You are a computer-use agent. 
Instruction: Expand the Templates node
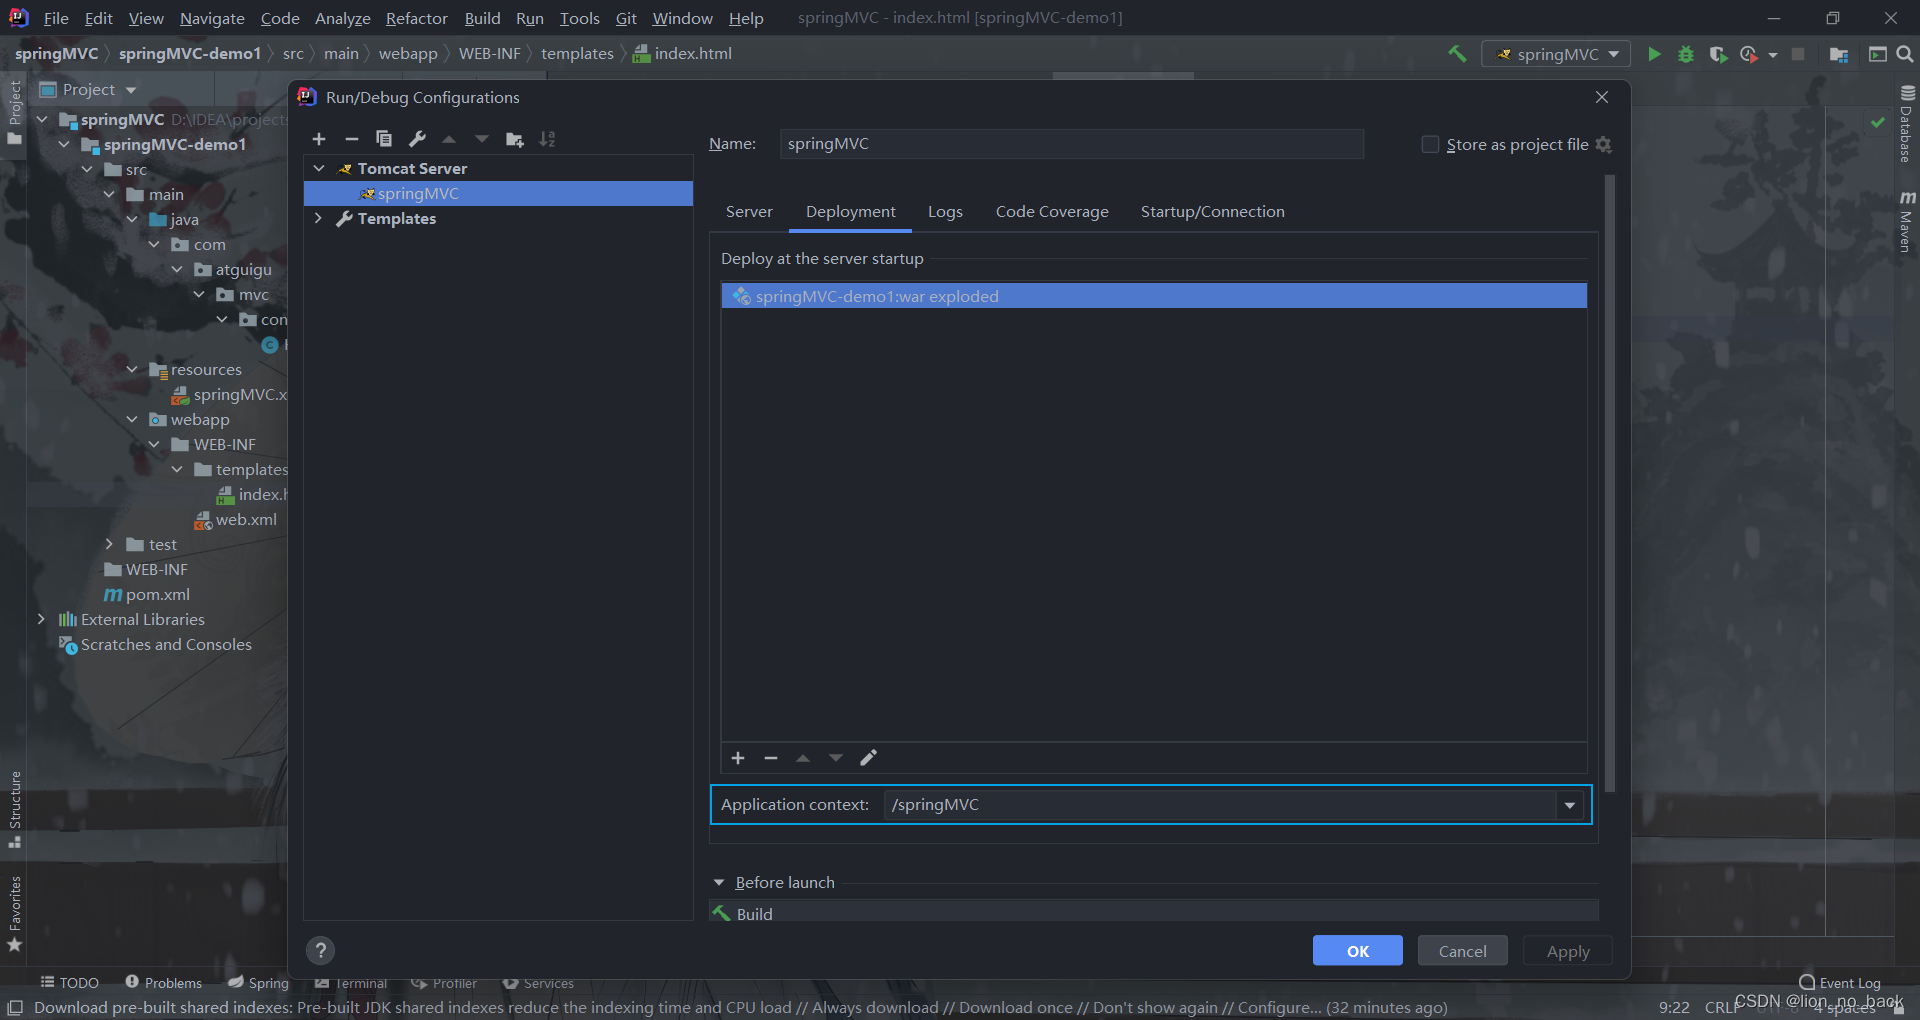[x=319, y=218]
